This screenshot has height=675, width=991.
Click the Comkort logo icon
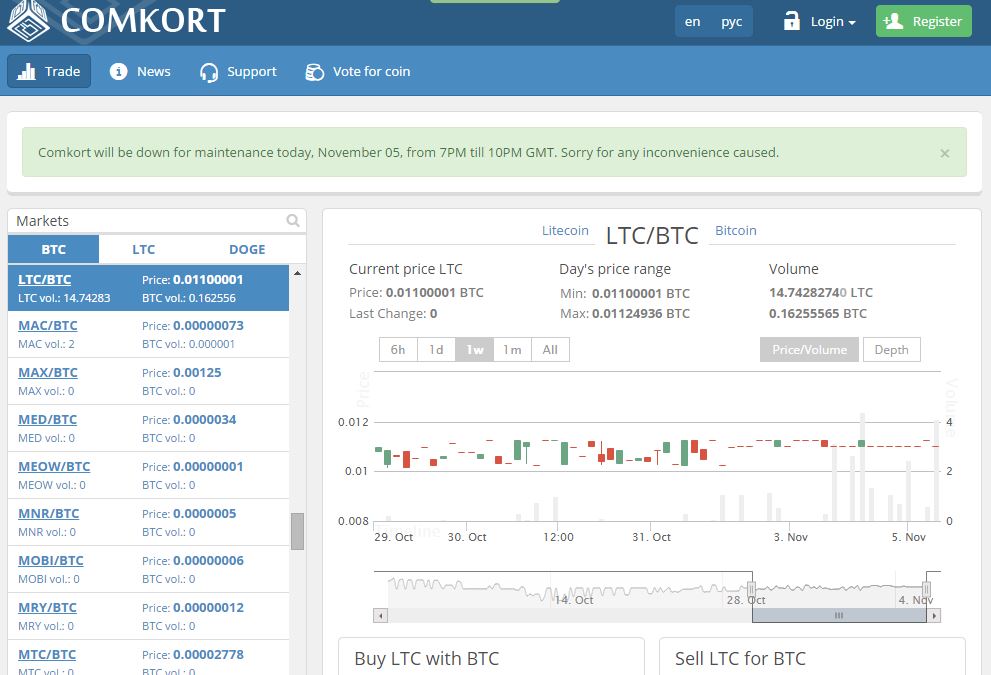[x=28, y=19]
